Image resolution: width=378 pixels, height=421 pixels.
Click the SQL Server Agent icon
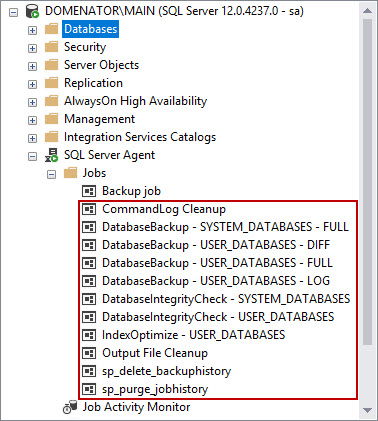(x=51, y=155)
